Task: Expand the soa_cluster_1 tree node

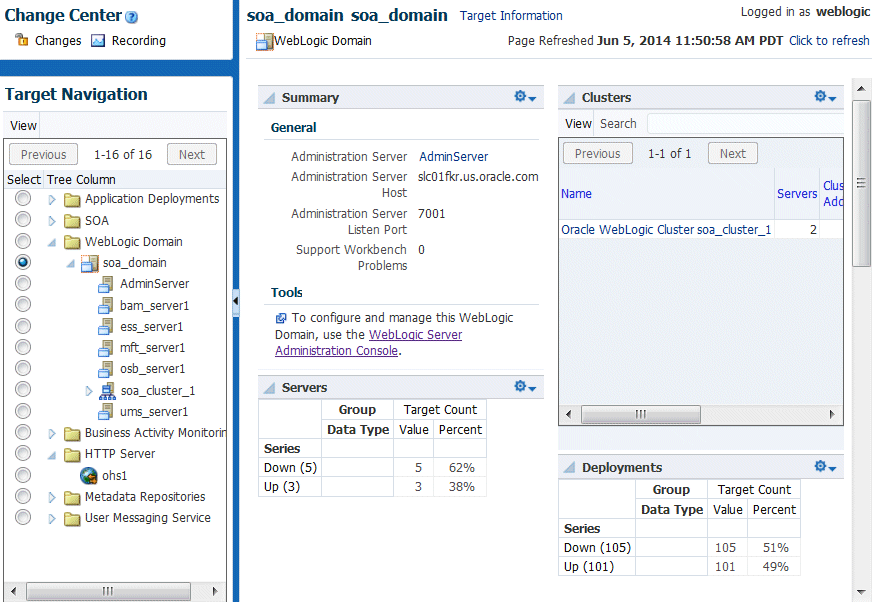Action: pos(88,391)
